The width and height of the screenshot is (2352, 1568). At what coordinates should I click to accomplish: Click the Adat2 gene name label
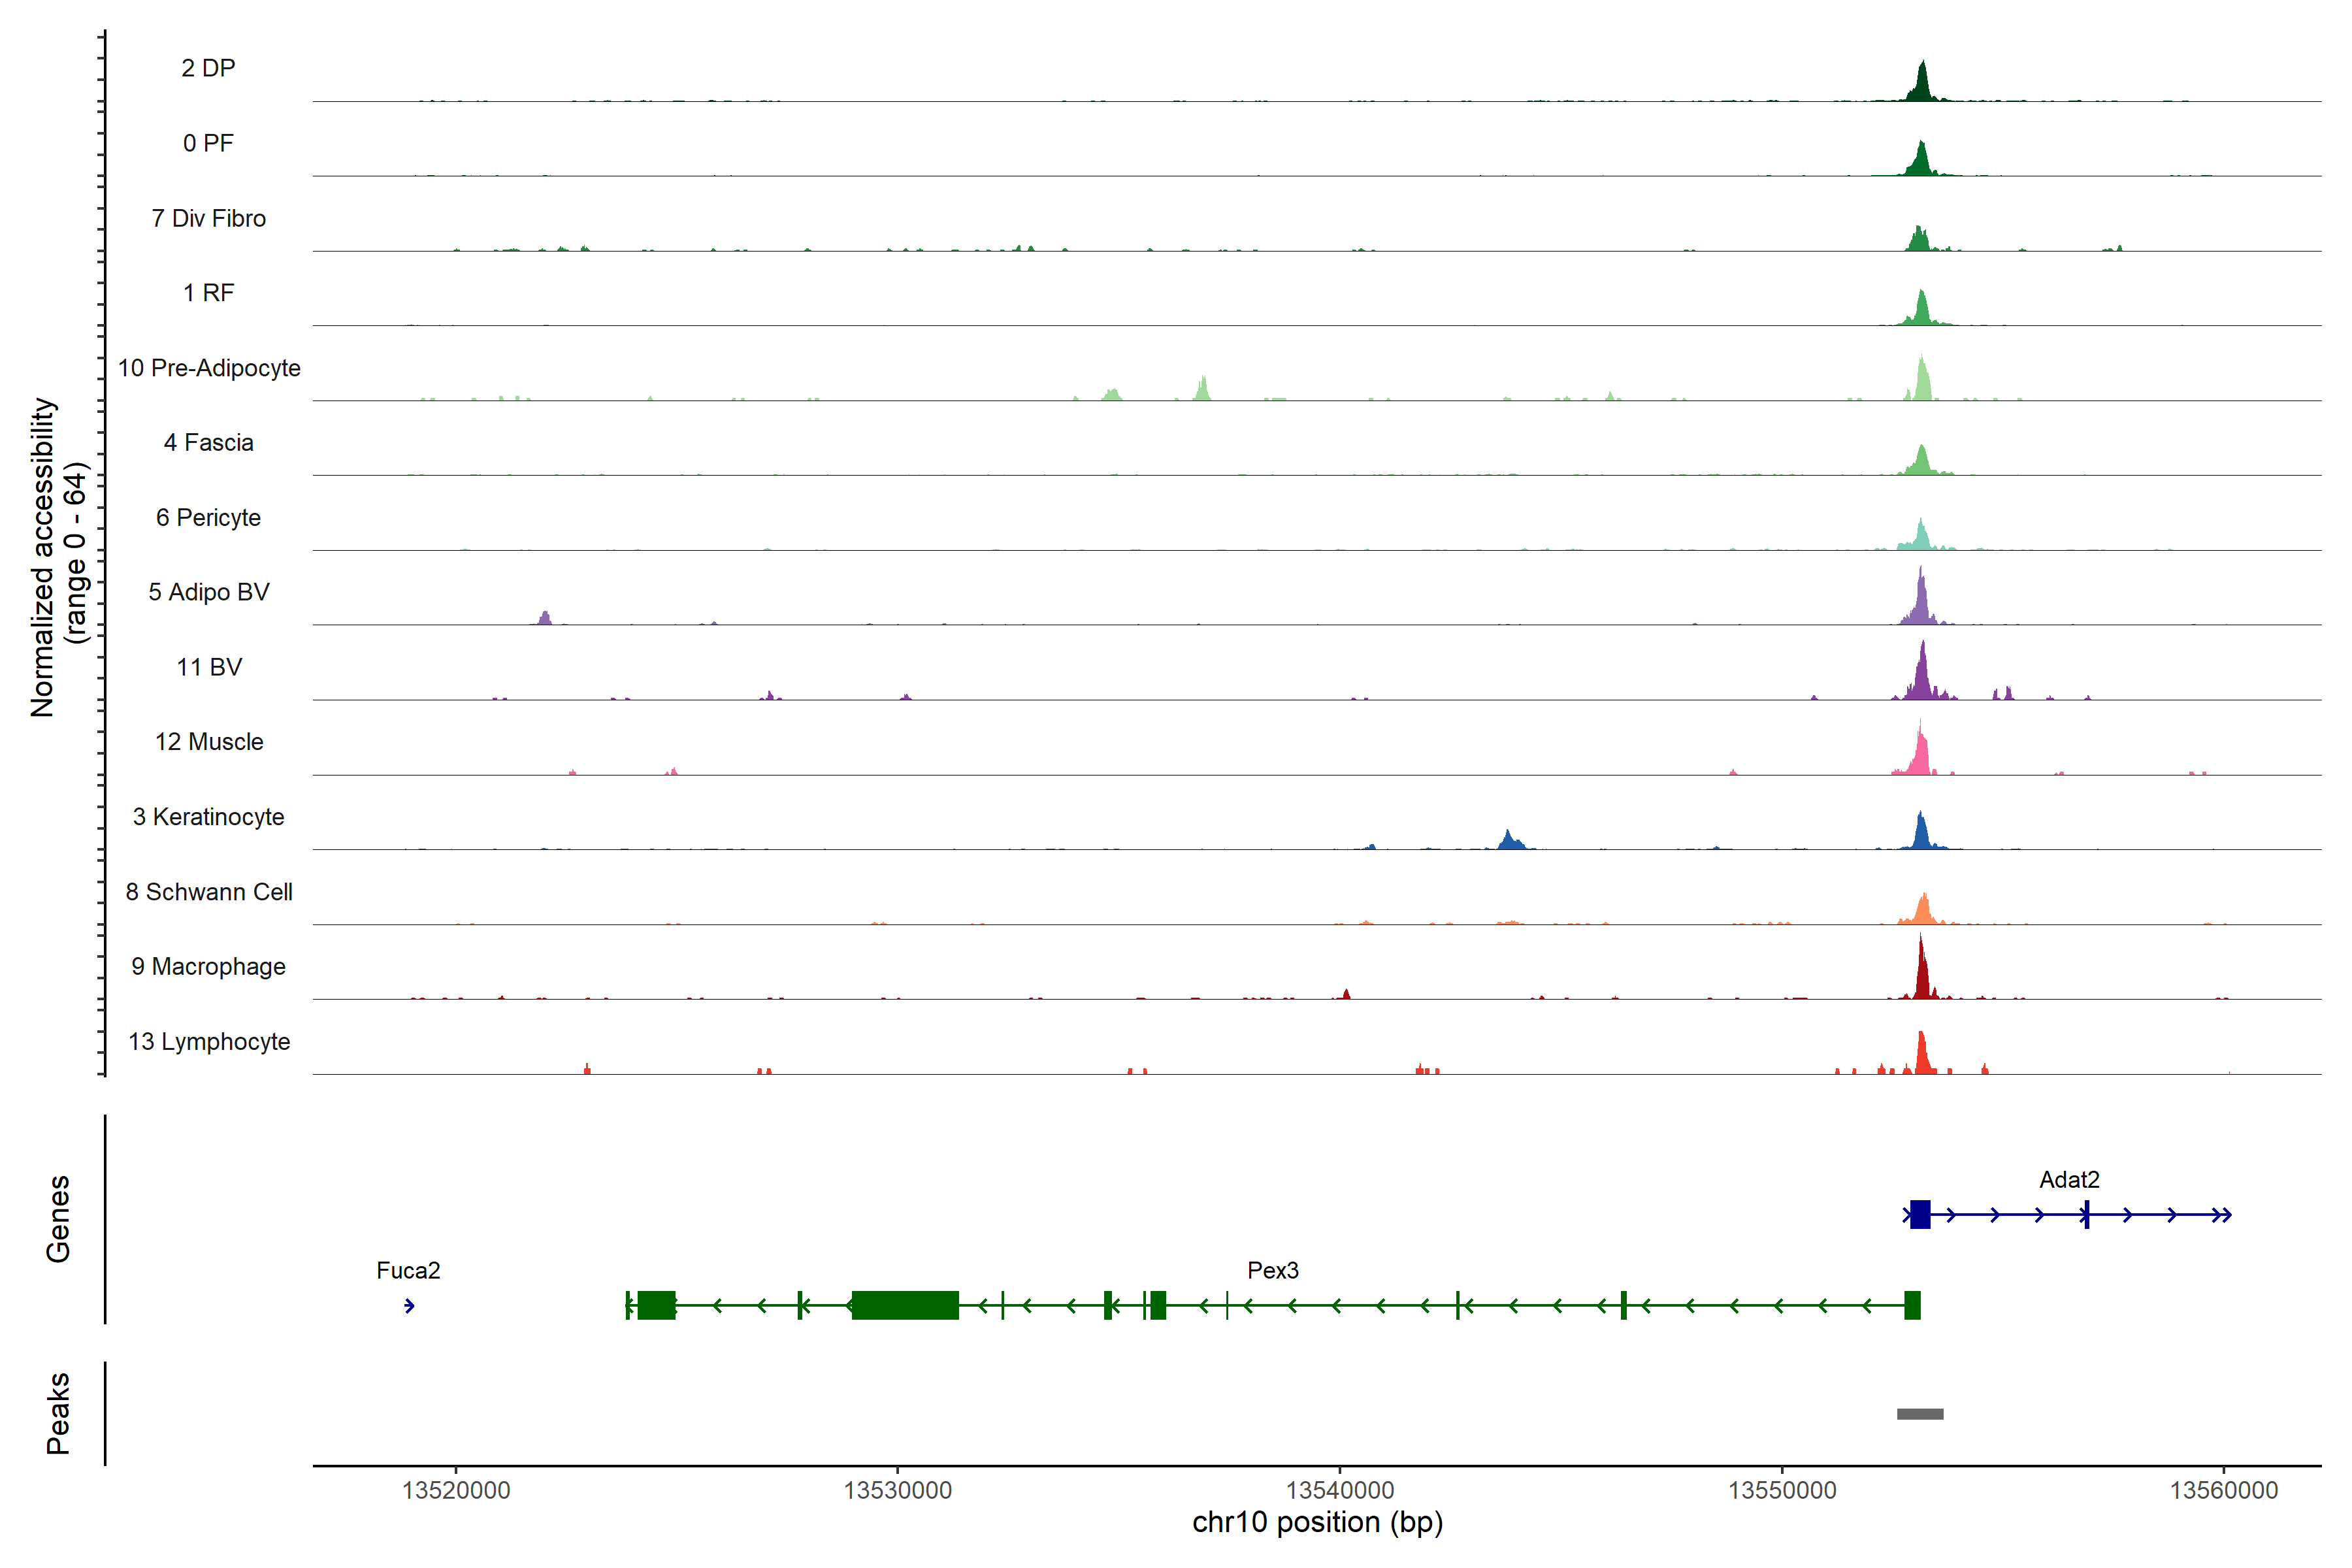pos(2069,1179)
